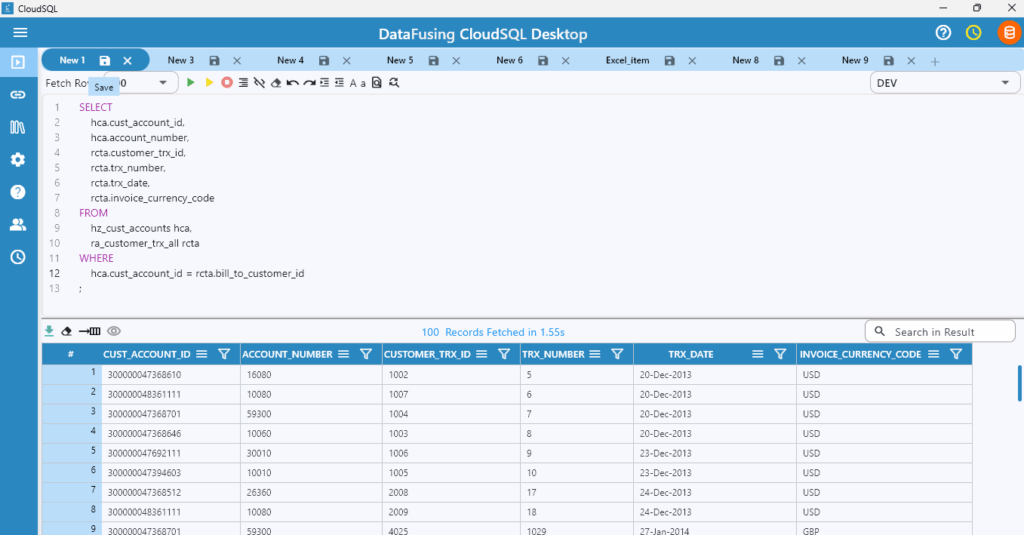Switch to the Excel_item tab
The image size is (1024, 535).
(x=628, y=60)
